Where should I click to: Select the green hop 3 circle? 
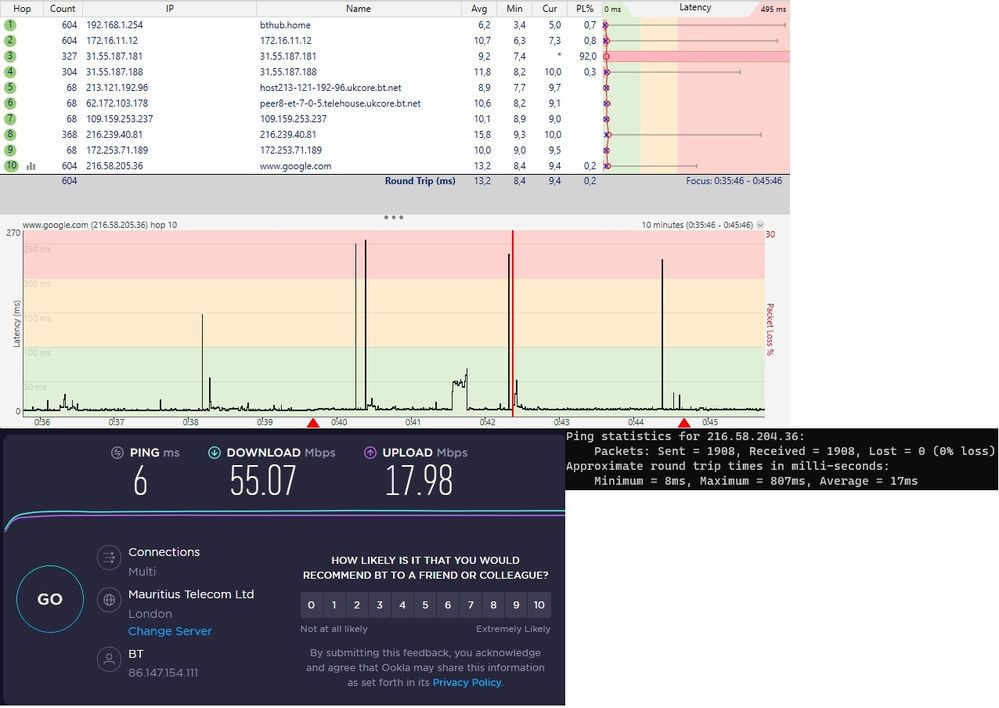click(x=10, y=56)
